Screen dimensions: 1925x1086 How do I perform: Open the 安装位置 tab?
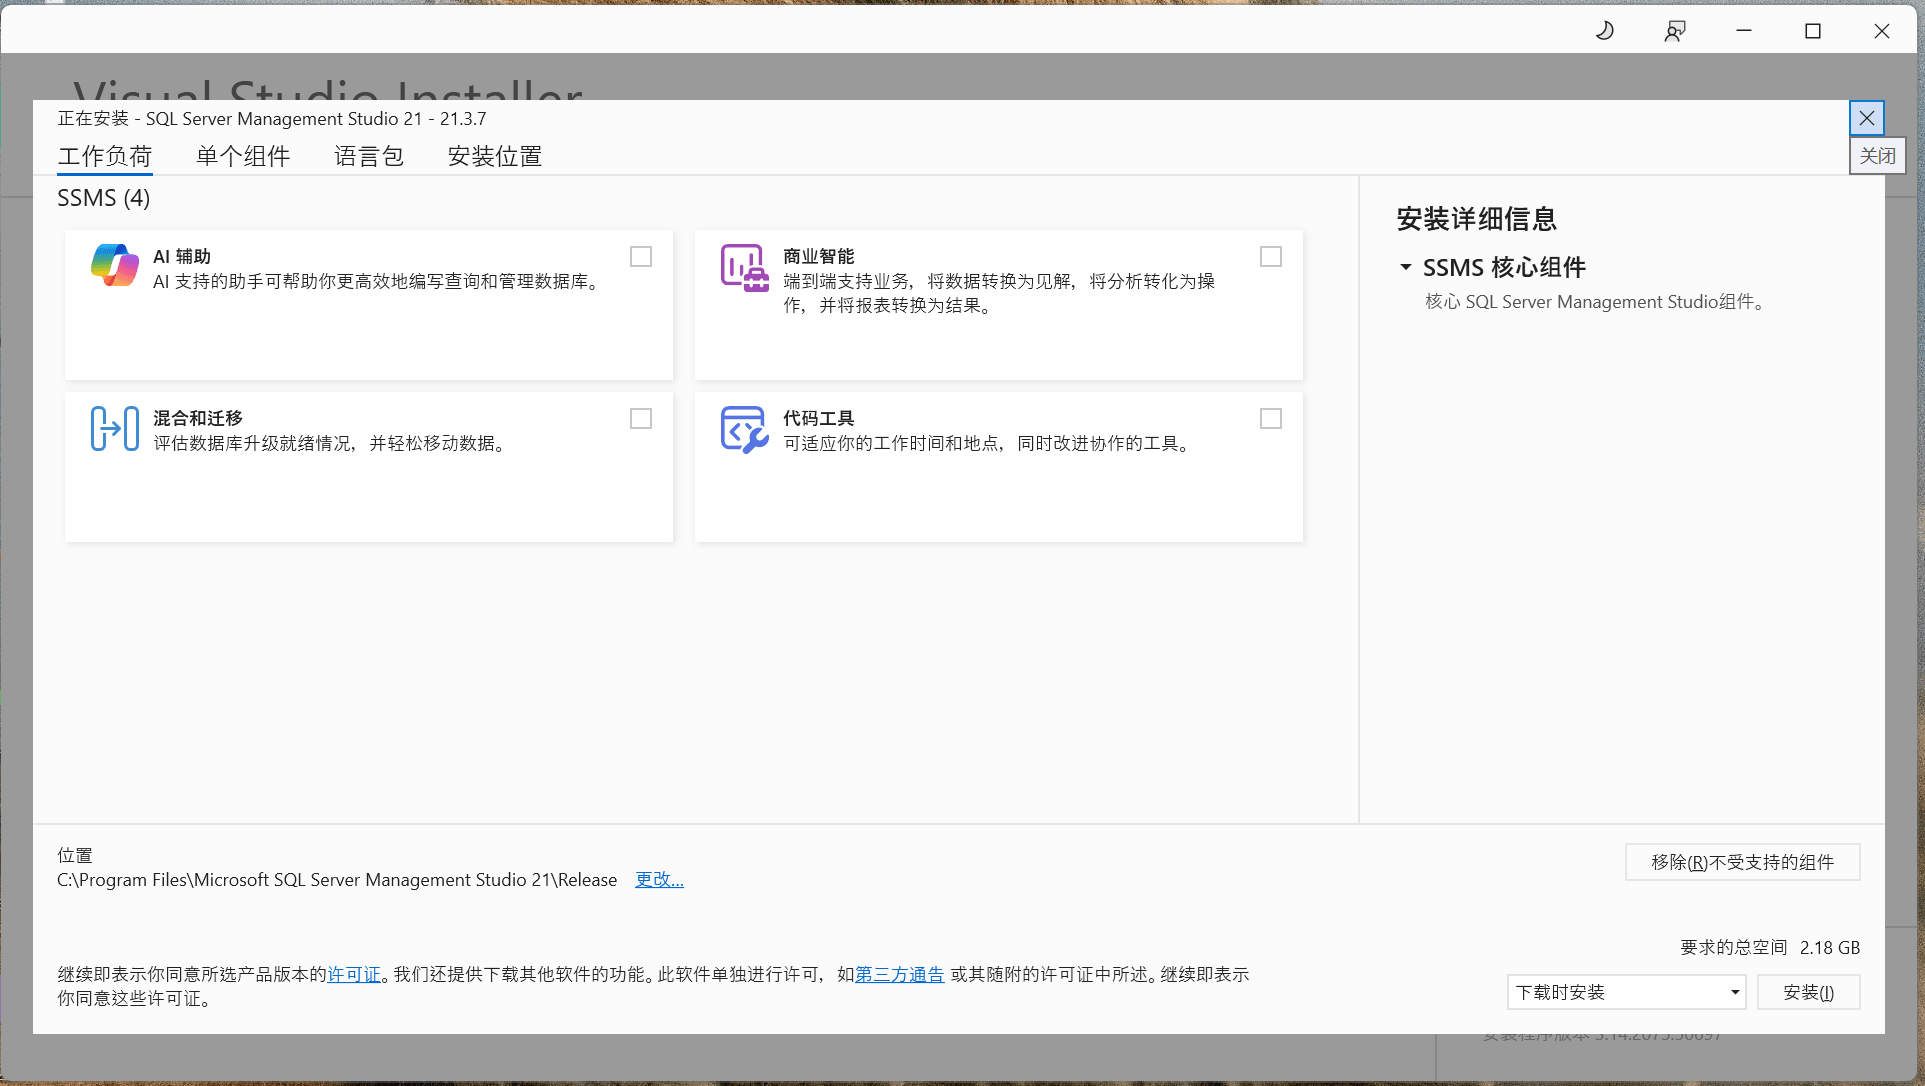pos(495,156)
